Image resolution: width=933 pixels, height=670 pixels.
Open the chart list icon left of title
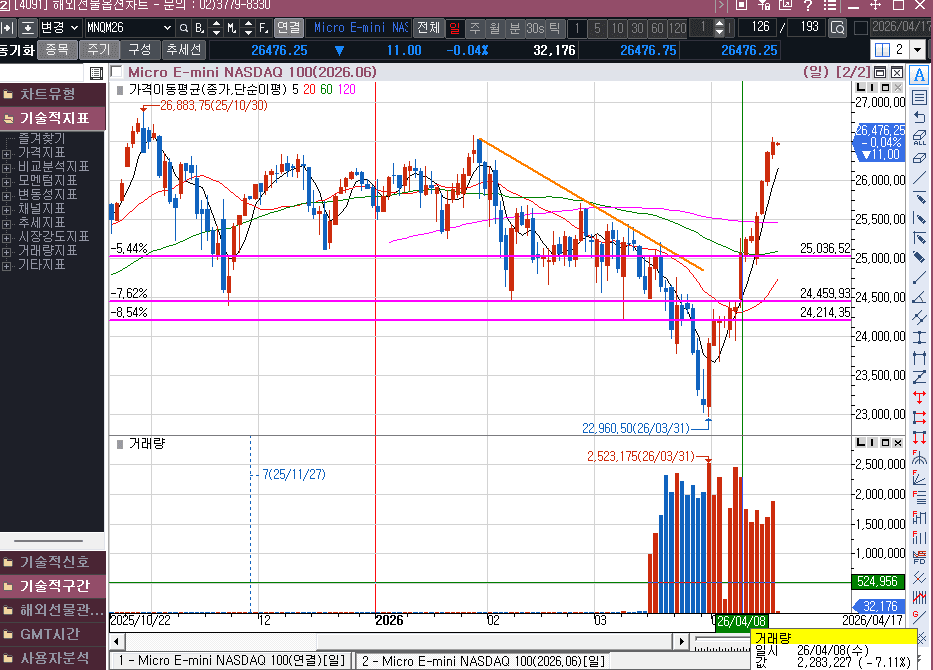(95, 73)
